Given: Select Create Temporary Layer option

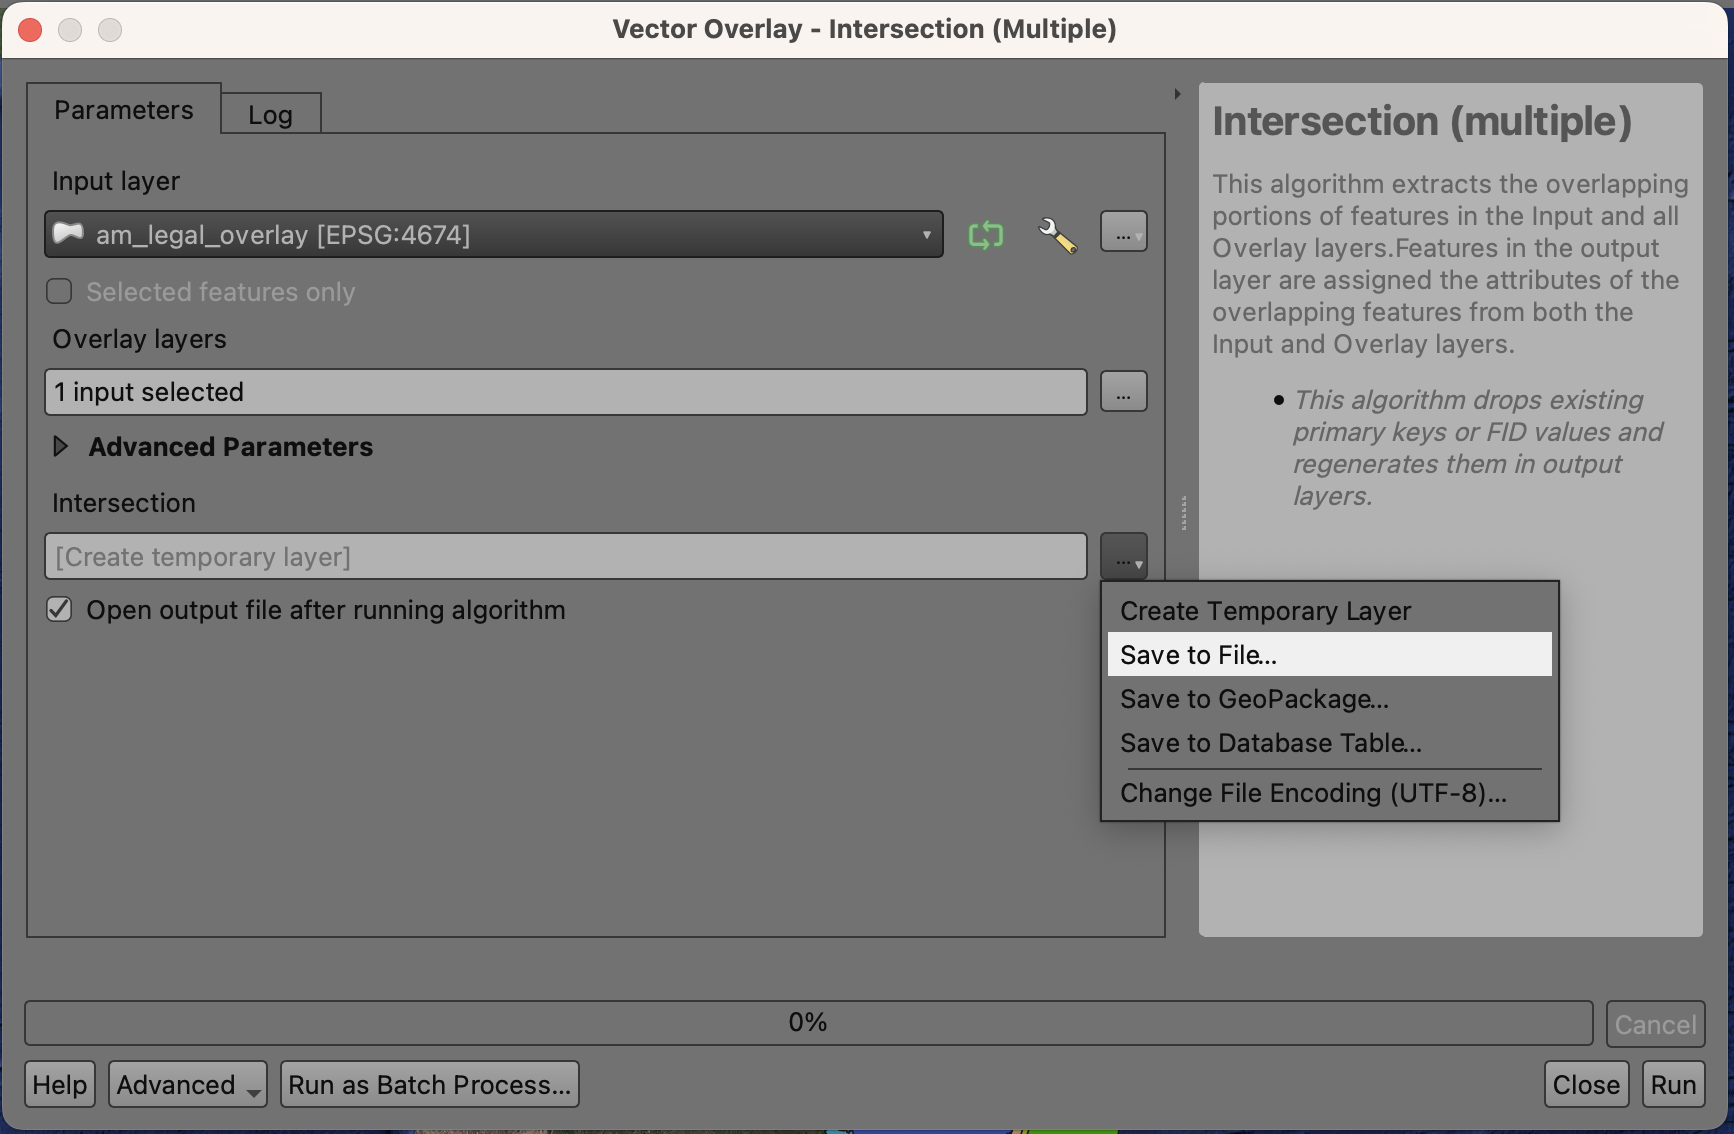Looking at the screenshot, I should [1265, 611].
